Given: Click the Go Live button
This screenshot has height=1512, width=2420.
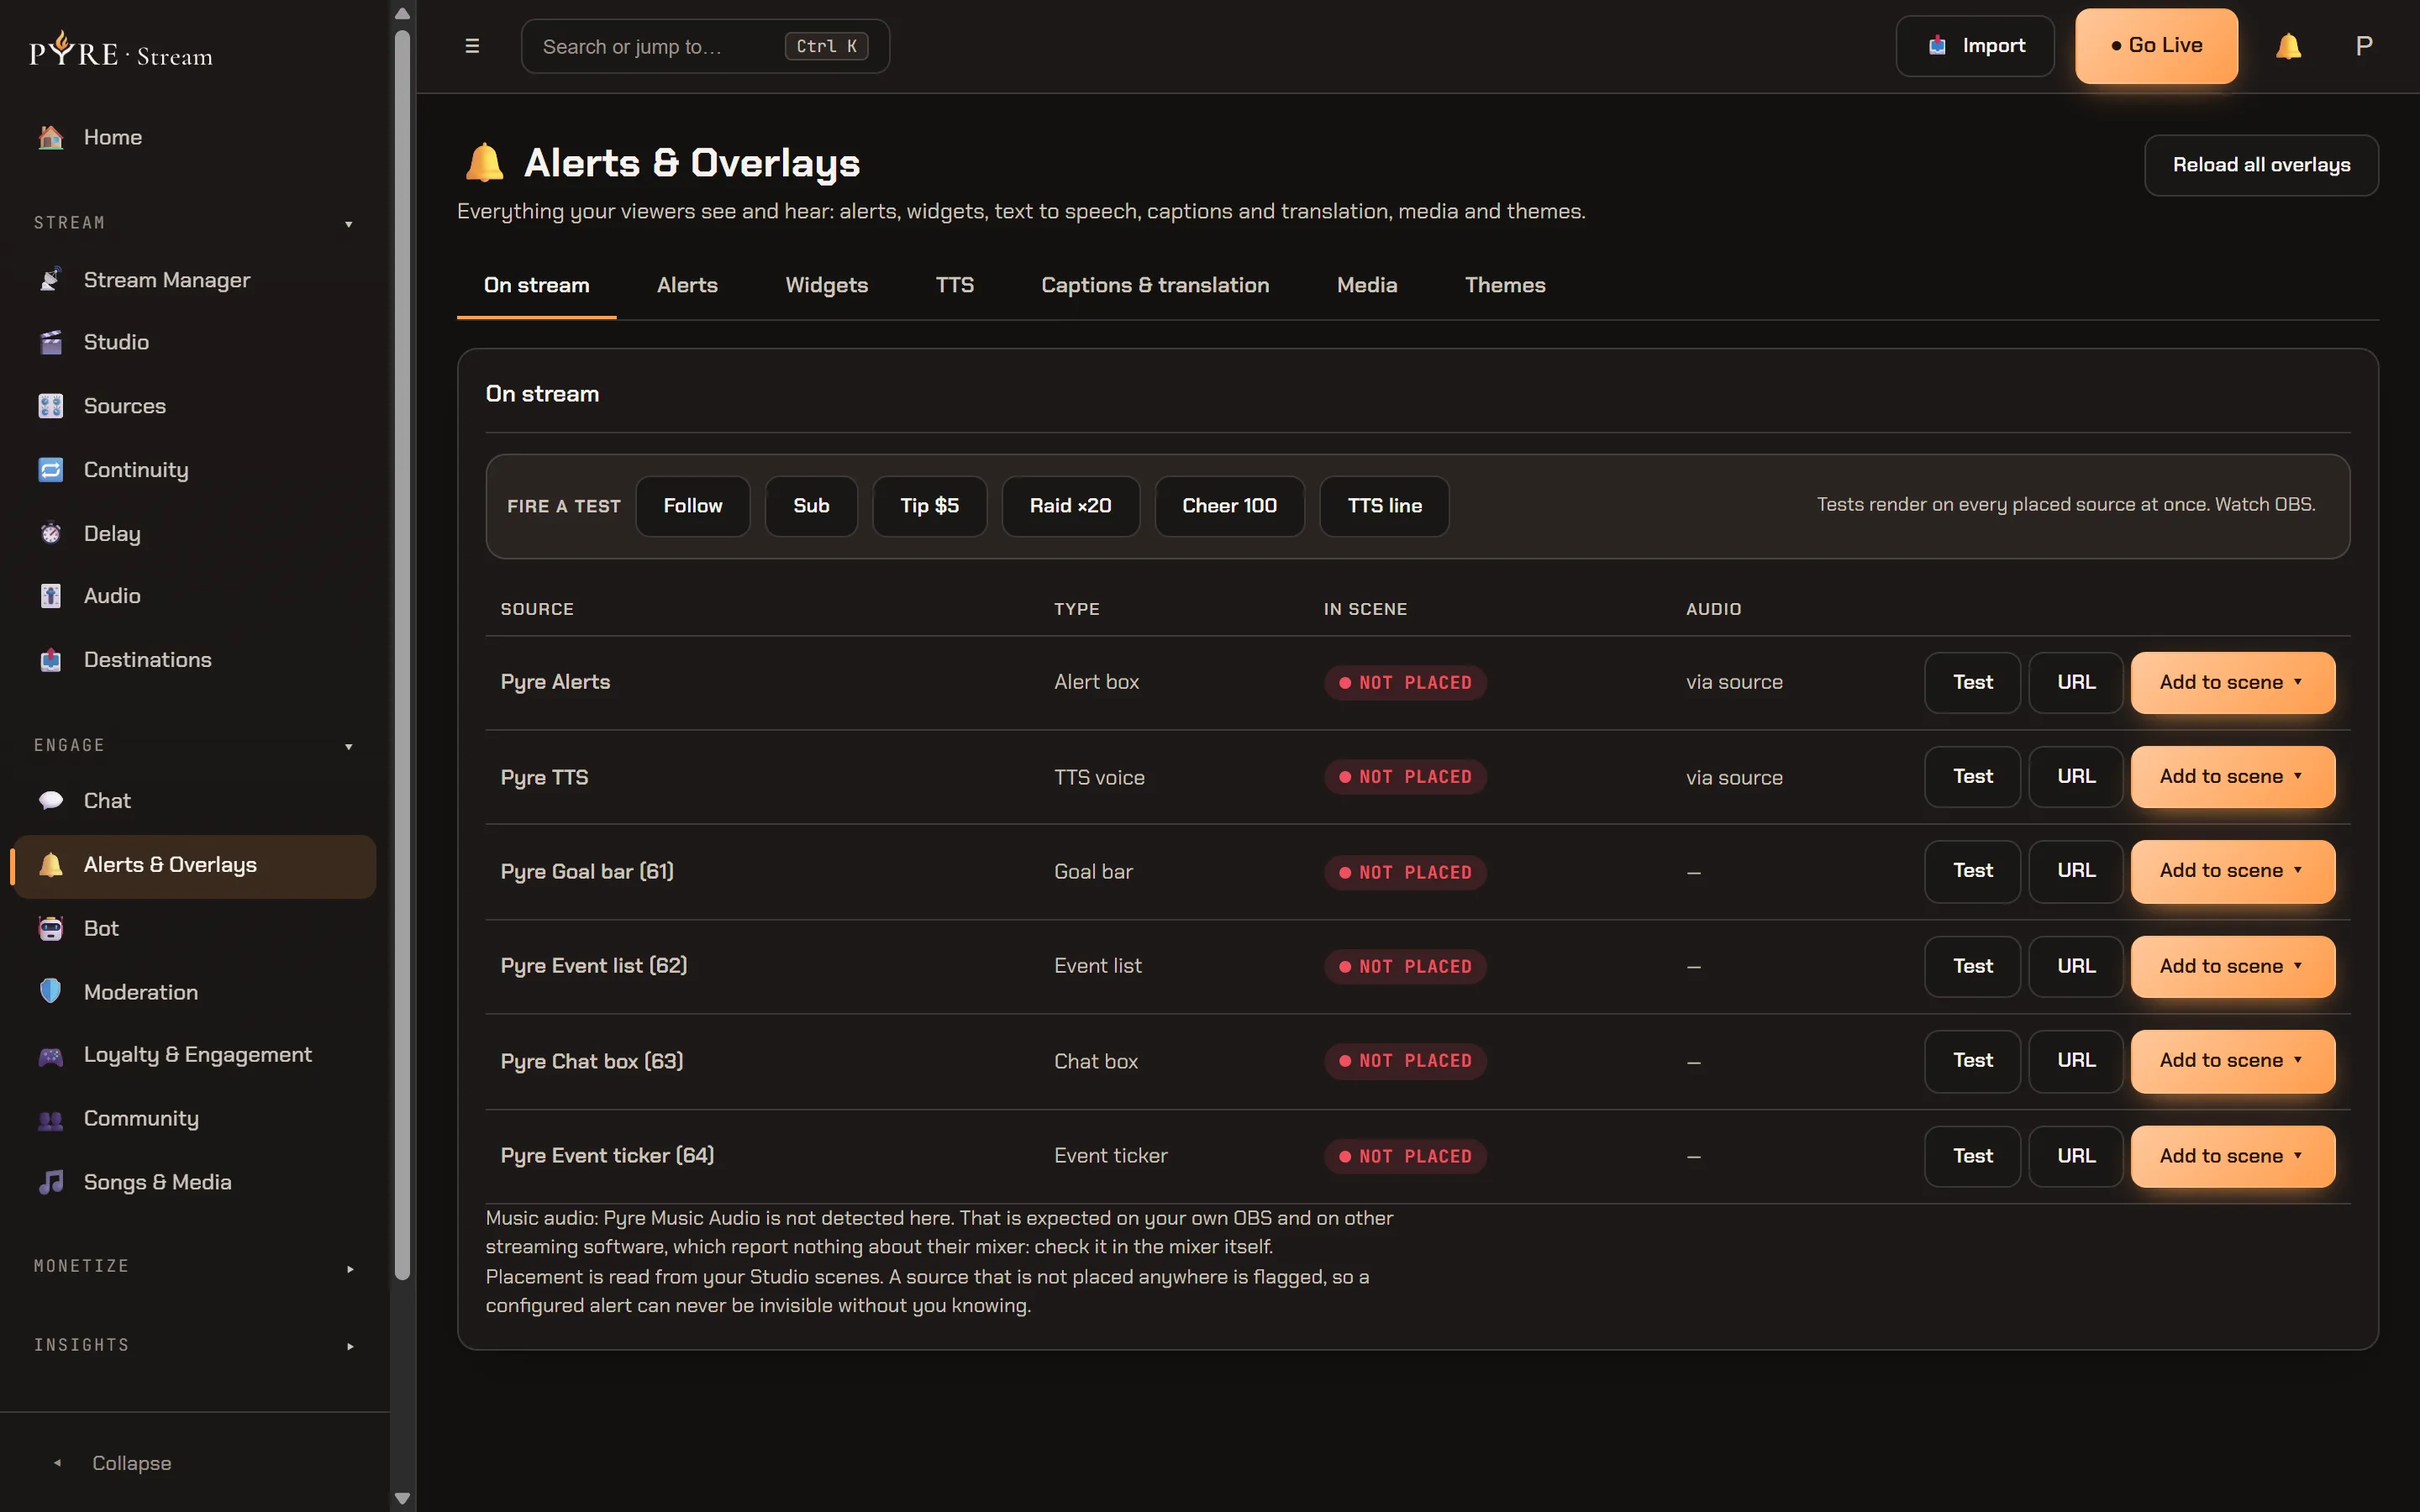Looking at the screenshot, I should point(2156,46).
